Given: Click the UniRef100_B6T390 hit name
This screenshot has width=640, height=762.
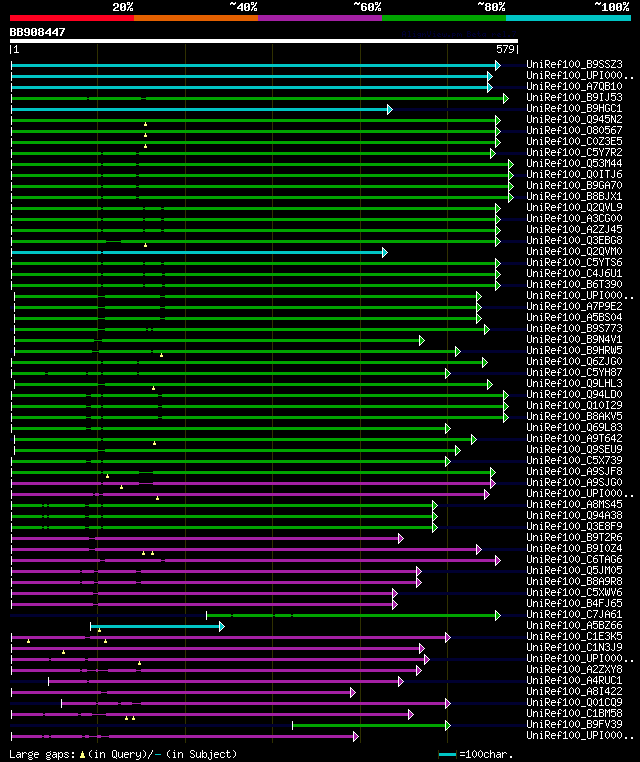Looking at the screenshot, I should pos(574,284).
